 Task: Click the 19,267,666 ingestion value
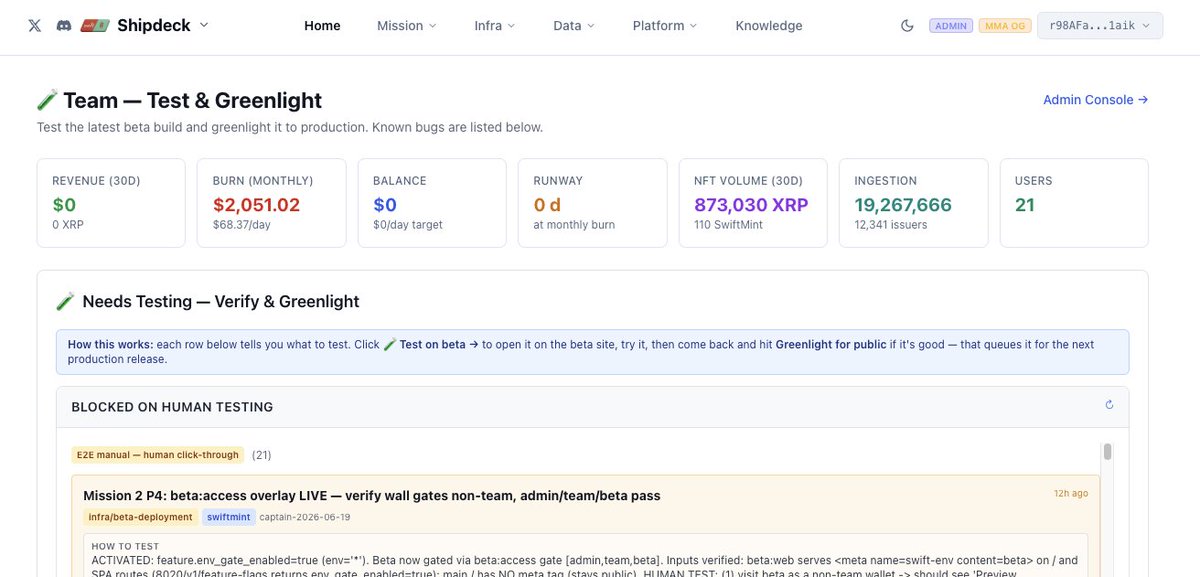pyautogui.click(x=903, y=205)
